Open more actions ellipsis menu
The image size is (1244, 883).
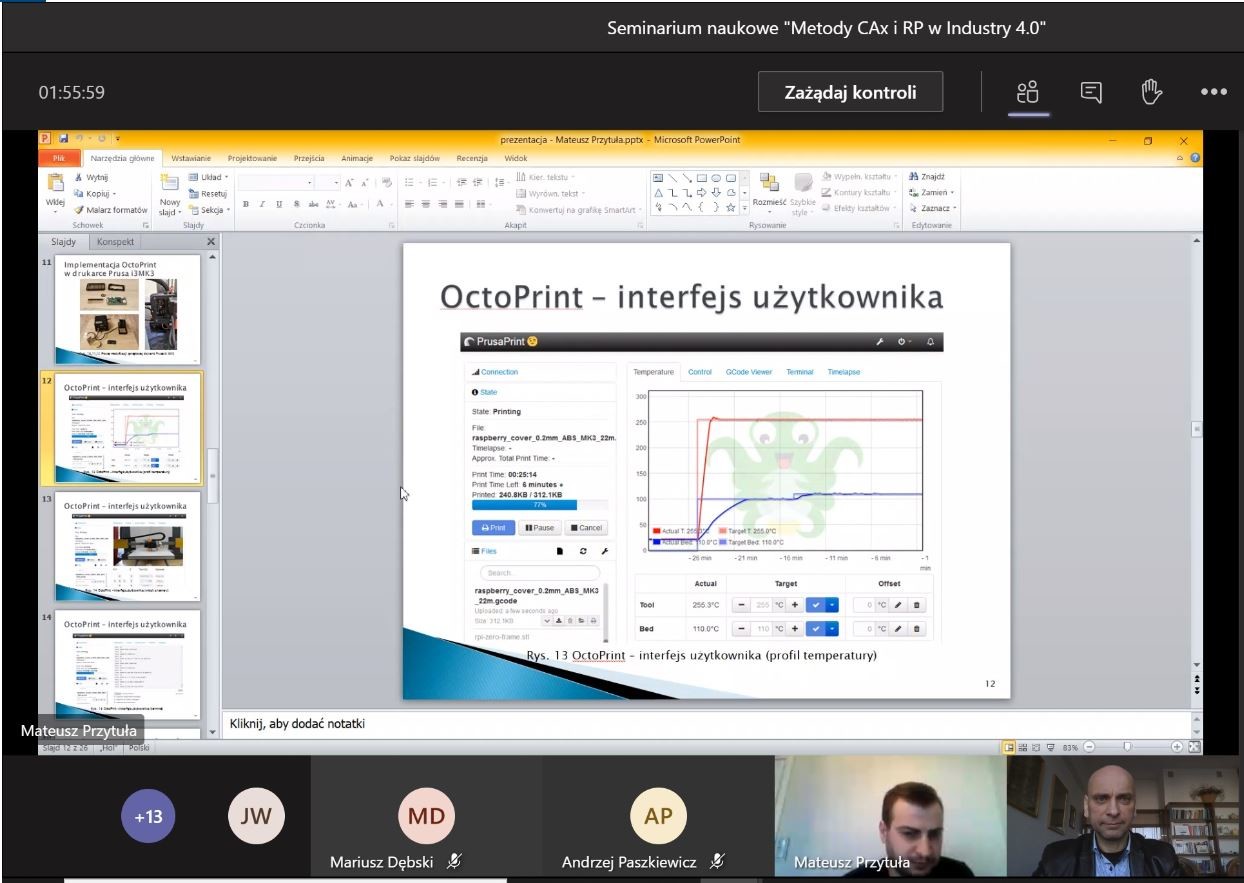1213,93
